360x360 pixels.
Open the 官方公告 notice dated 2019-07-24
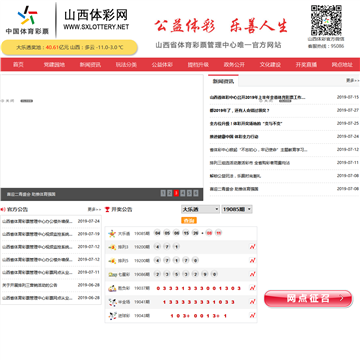click(37, 221)
